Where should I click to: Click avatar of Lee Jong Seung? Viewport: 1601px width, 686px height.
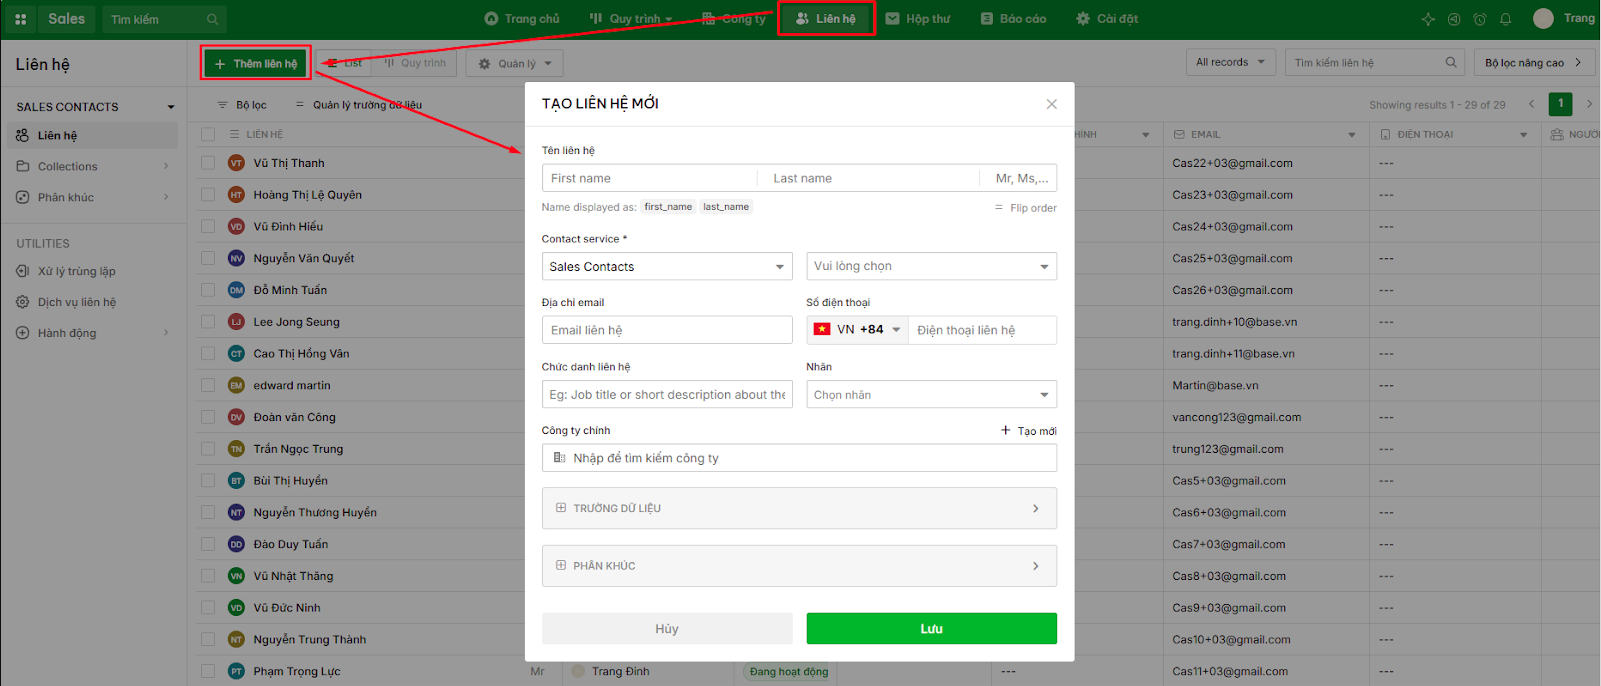(x=236, y=322)
